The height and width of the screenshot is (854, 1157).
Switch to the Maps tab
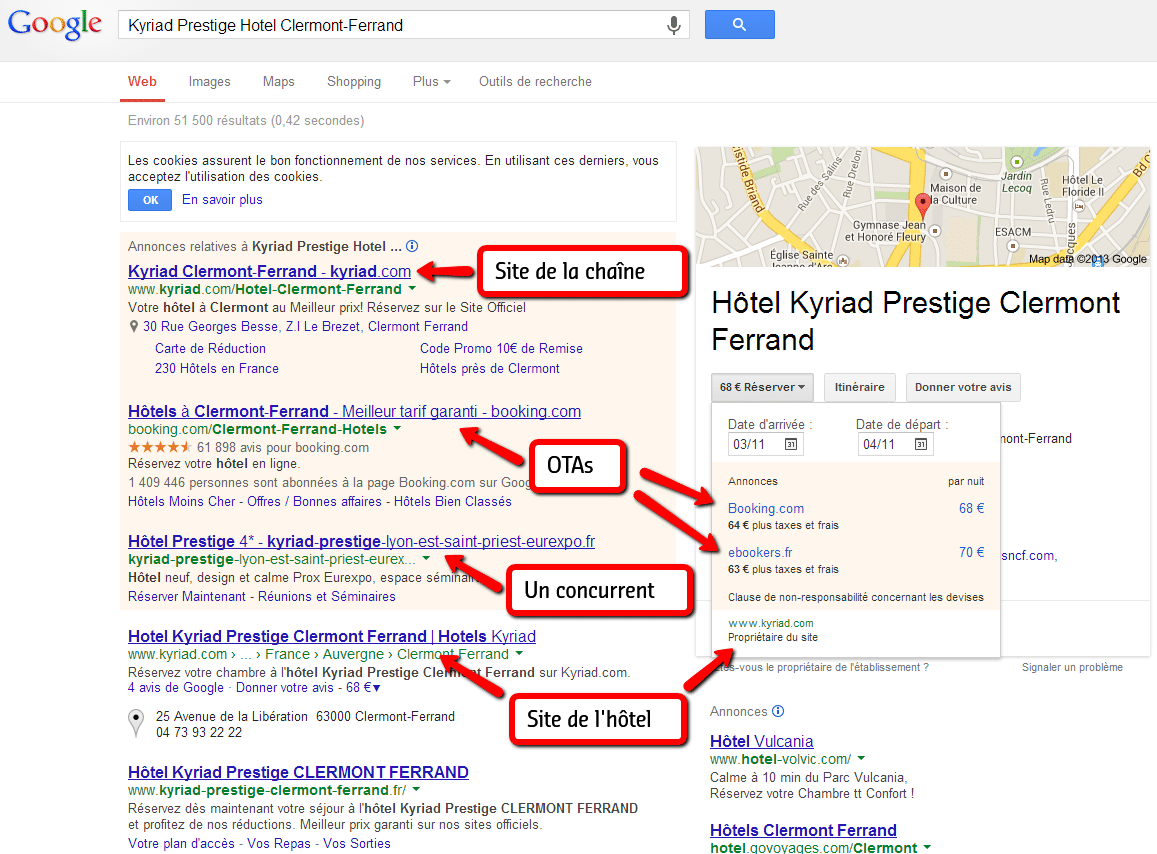point(278,82)
